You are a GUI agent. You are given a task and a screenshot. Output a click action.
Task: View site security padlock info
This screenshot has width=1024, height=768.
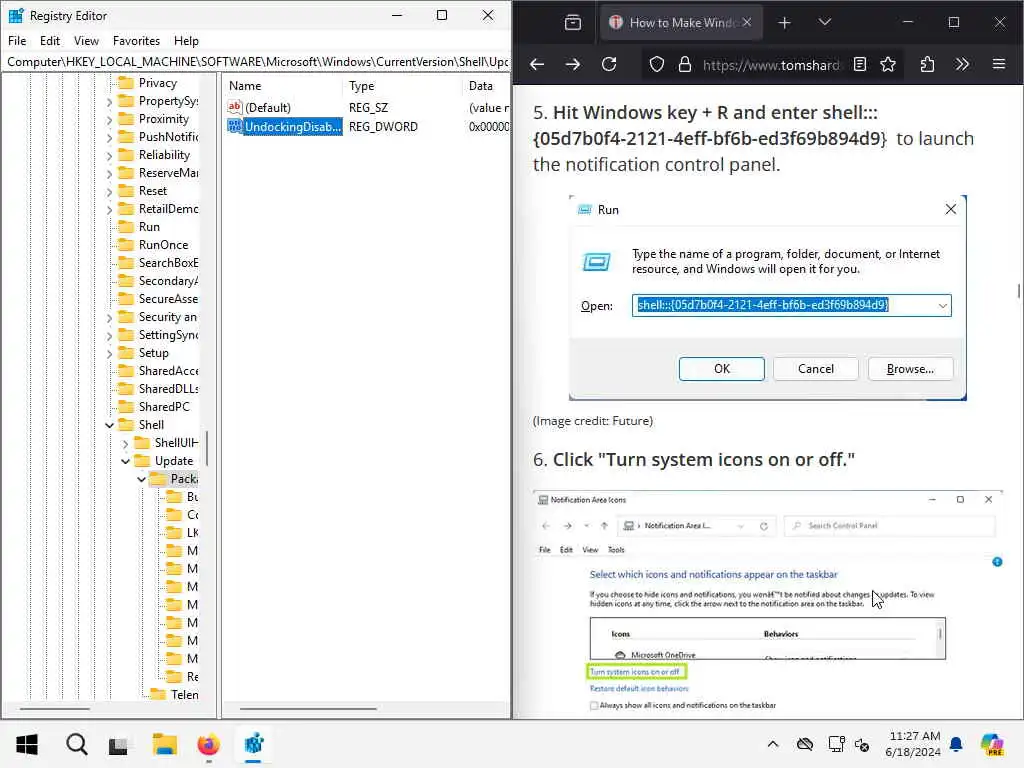[x=684, y=64]
